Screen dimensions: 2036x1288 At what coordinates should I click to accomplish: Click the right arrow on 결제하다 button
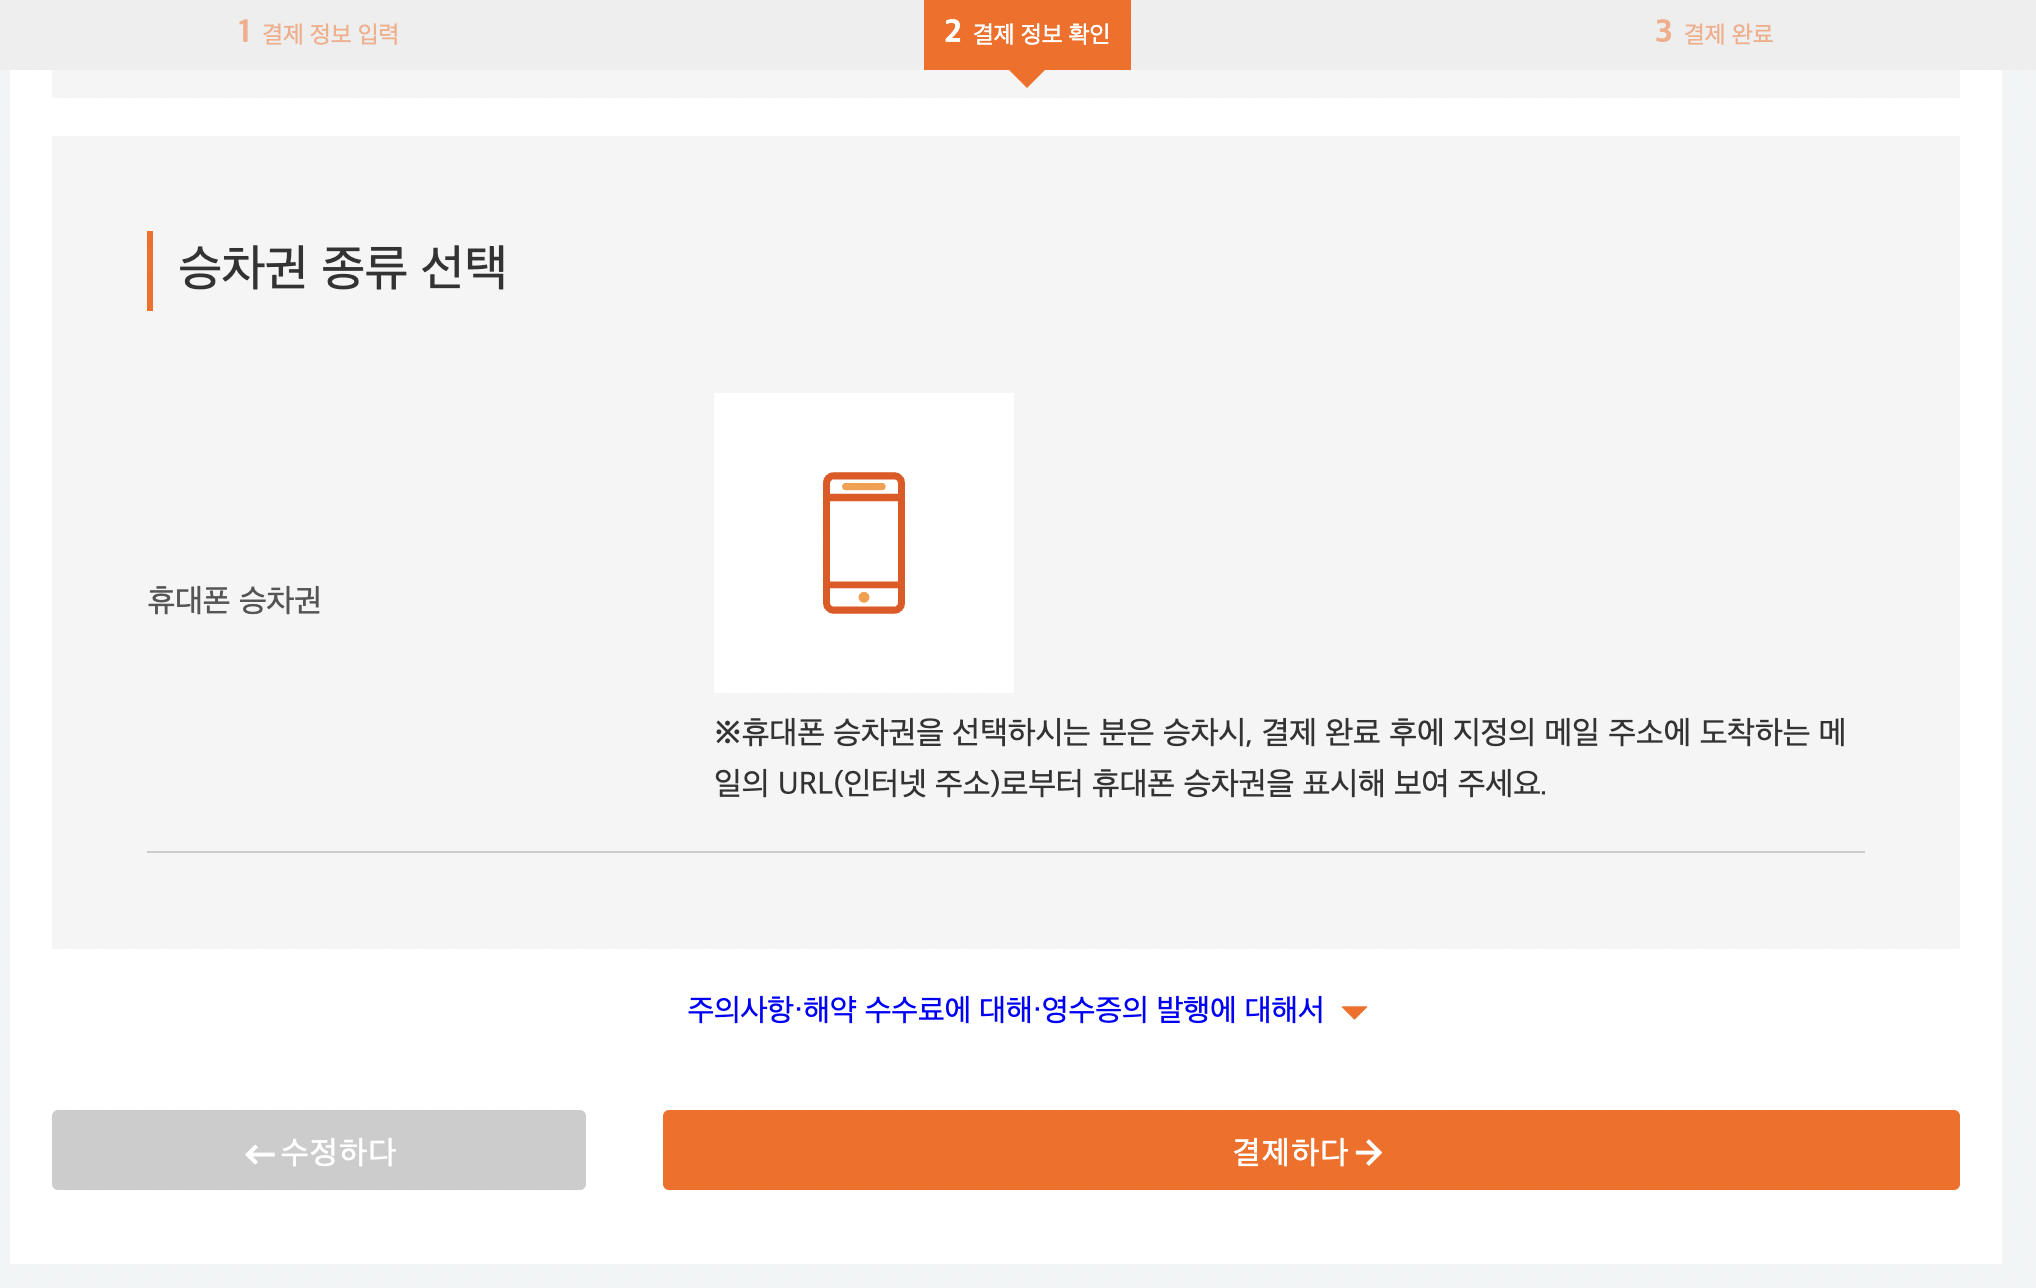pos(1369,1153)
